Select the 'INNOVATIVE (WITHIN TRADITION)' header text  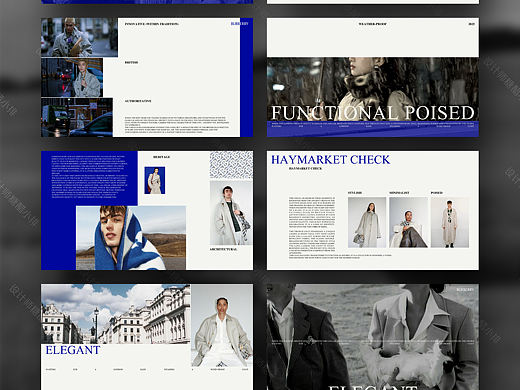152,24
